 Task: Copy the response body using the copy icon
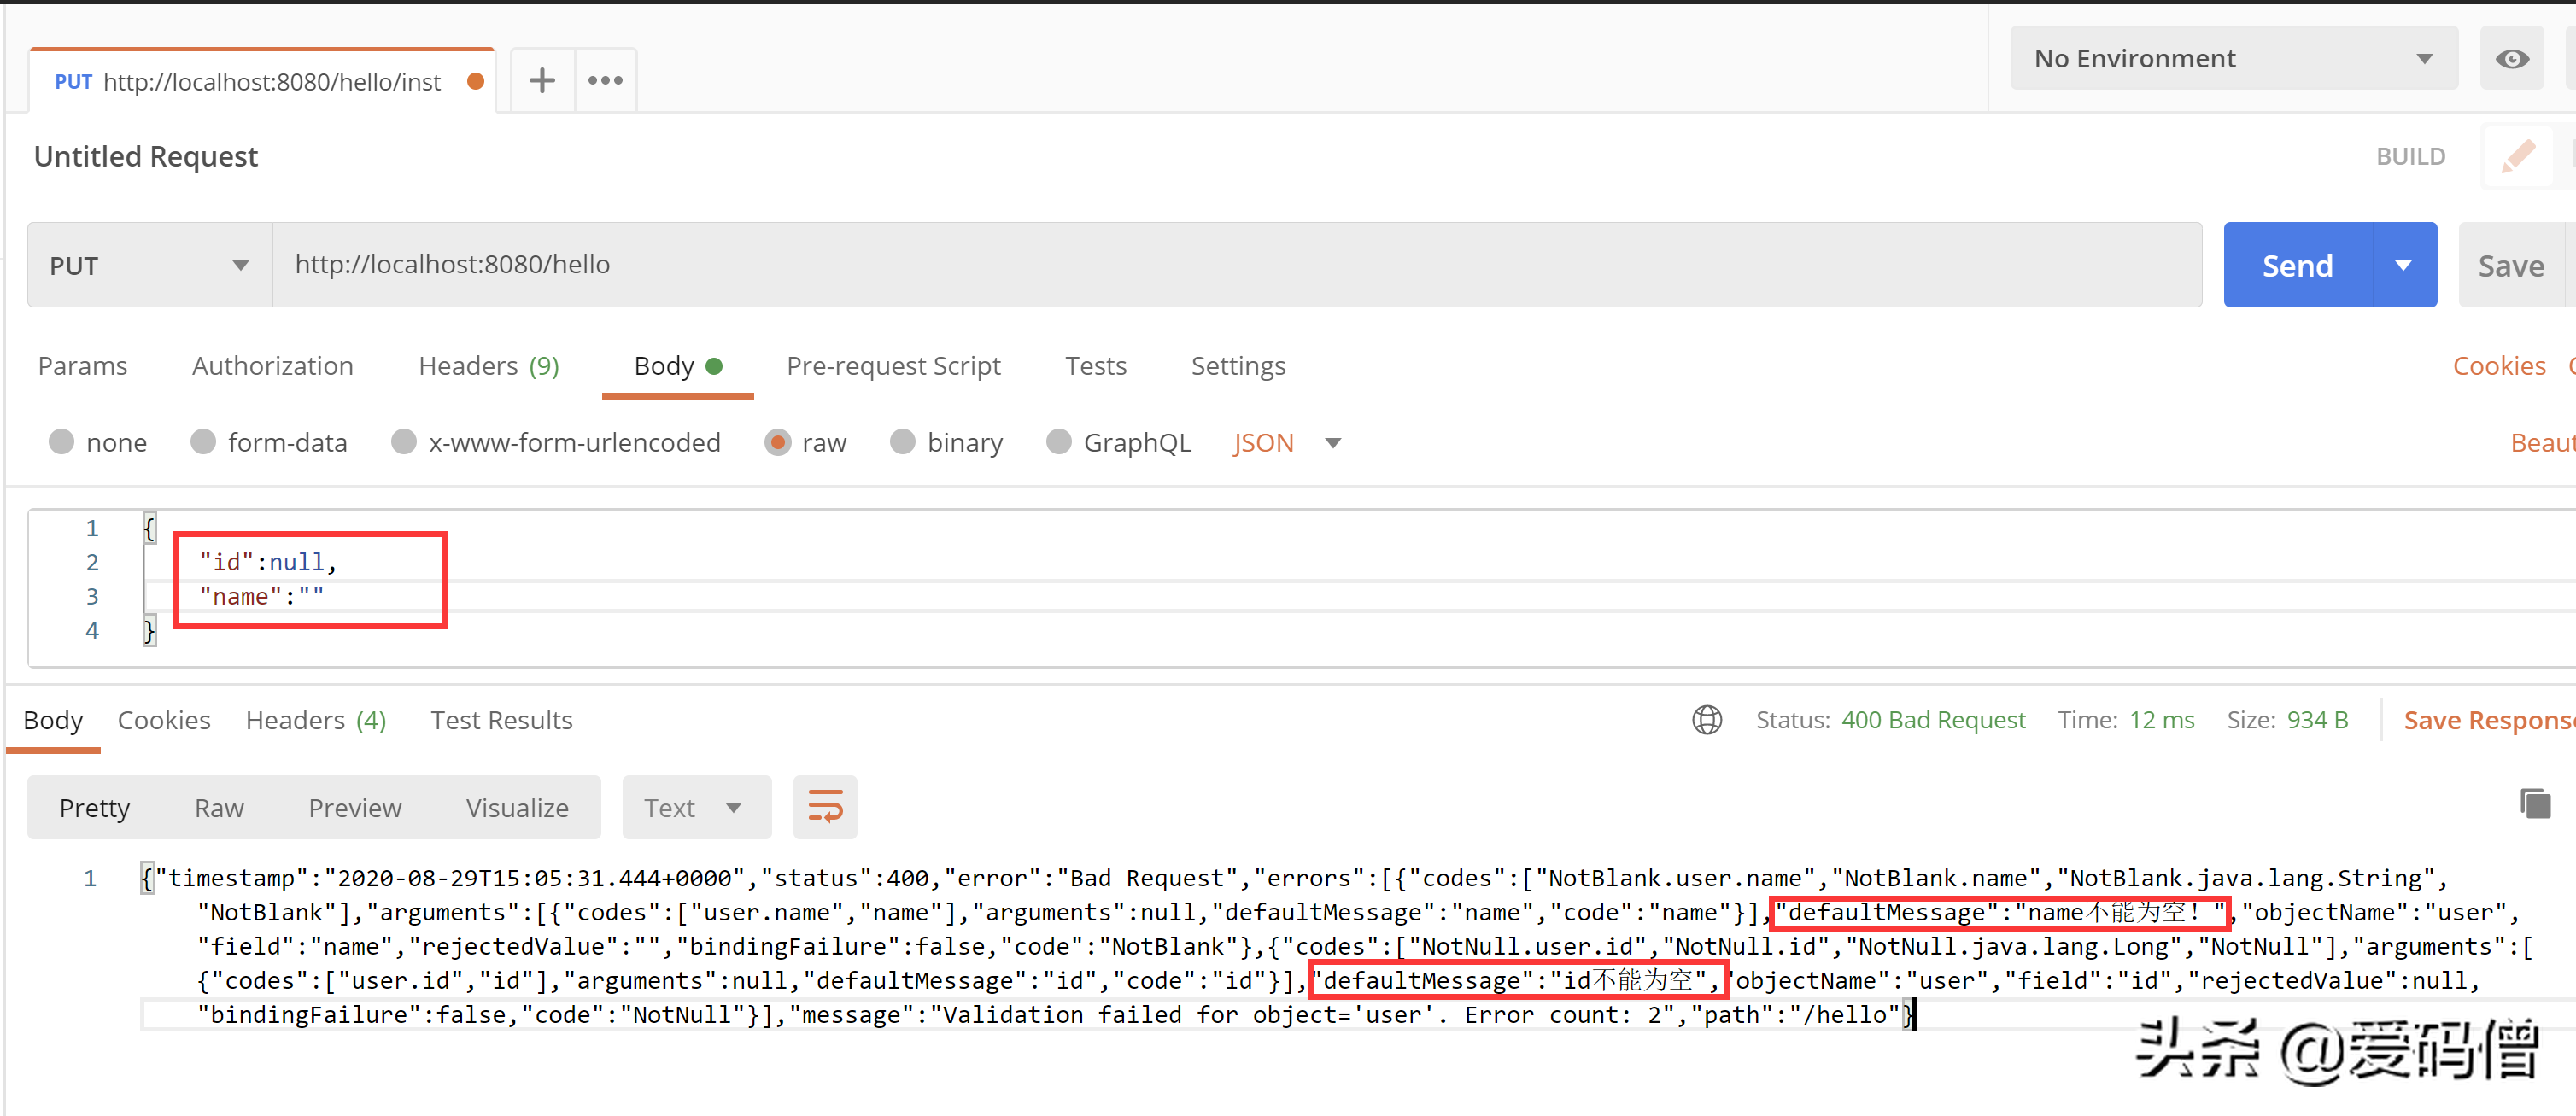point(2537,804)
